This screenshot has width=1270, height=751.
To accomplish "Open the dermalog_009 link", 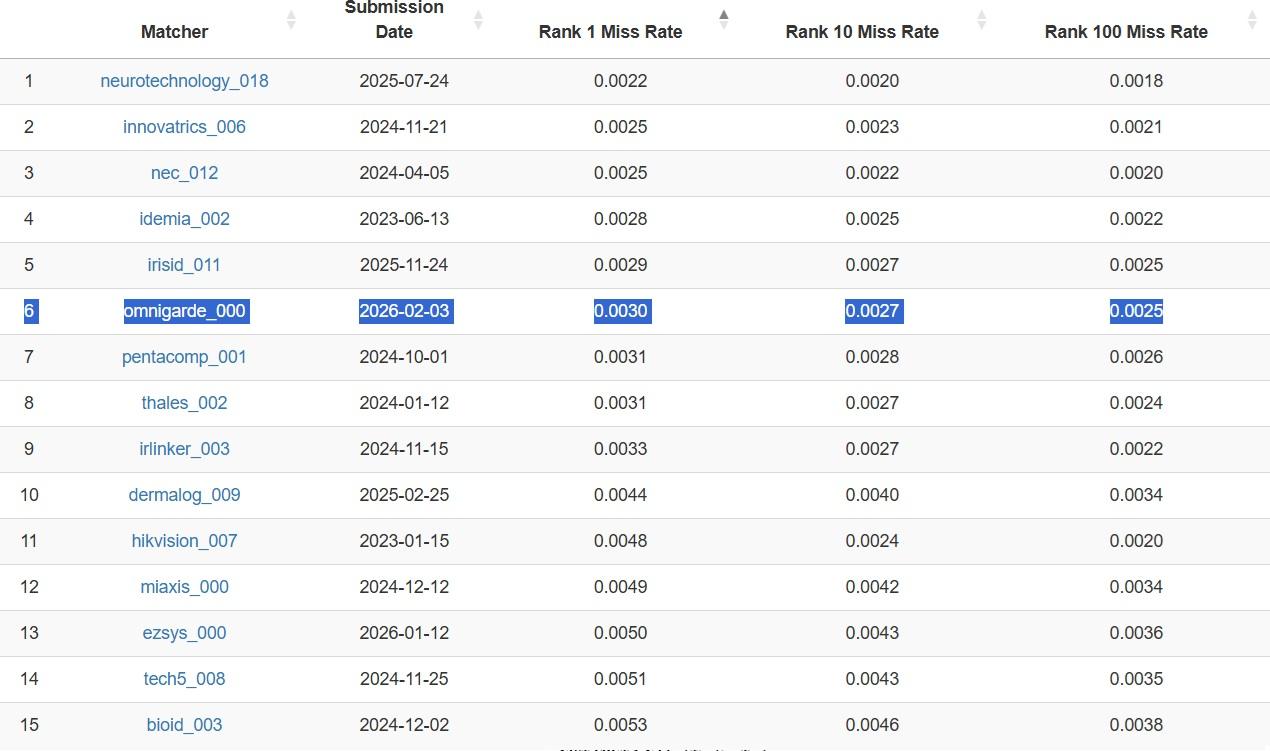I will [184, 495].
